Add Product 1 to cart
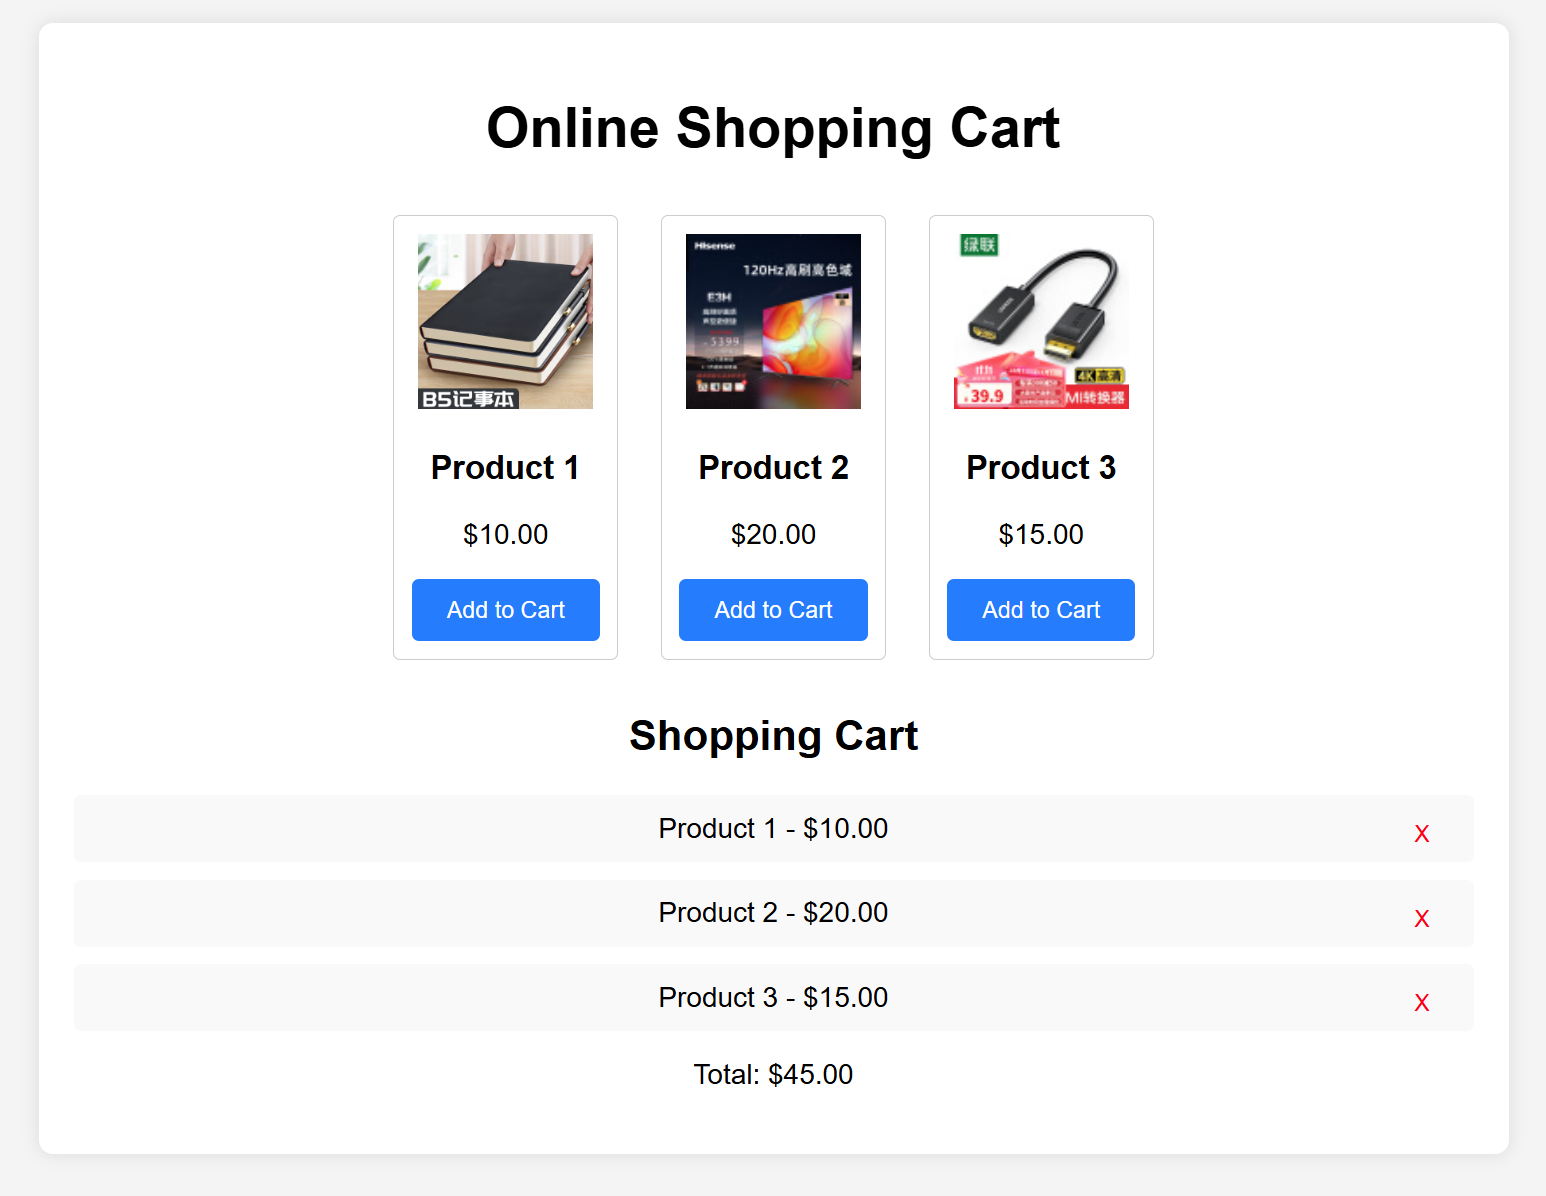This screenshot has width=1546, height=1196. [x=506, y=610]
